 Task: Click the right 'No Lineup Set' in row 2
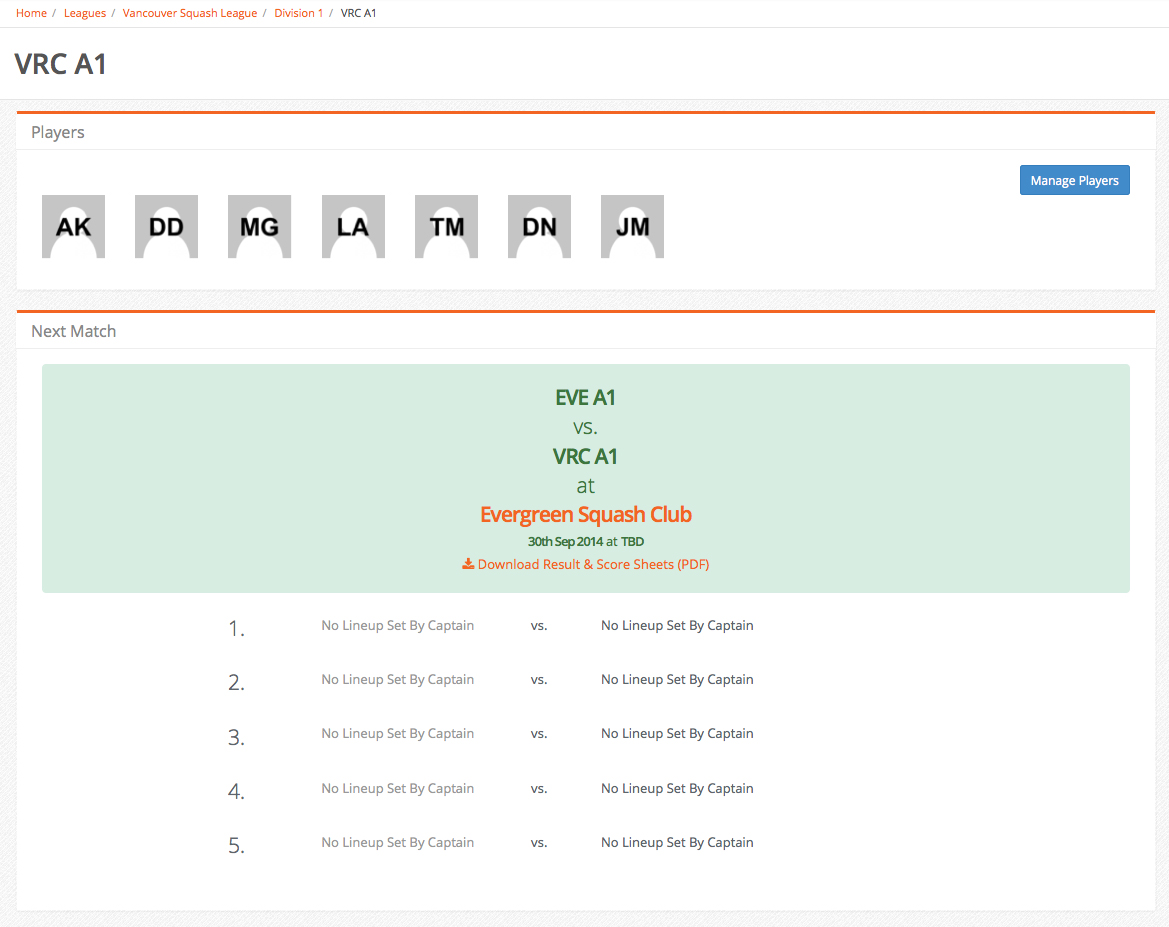click(677, 679)
